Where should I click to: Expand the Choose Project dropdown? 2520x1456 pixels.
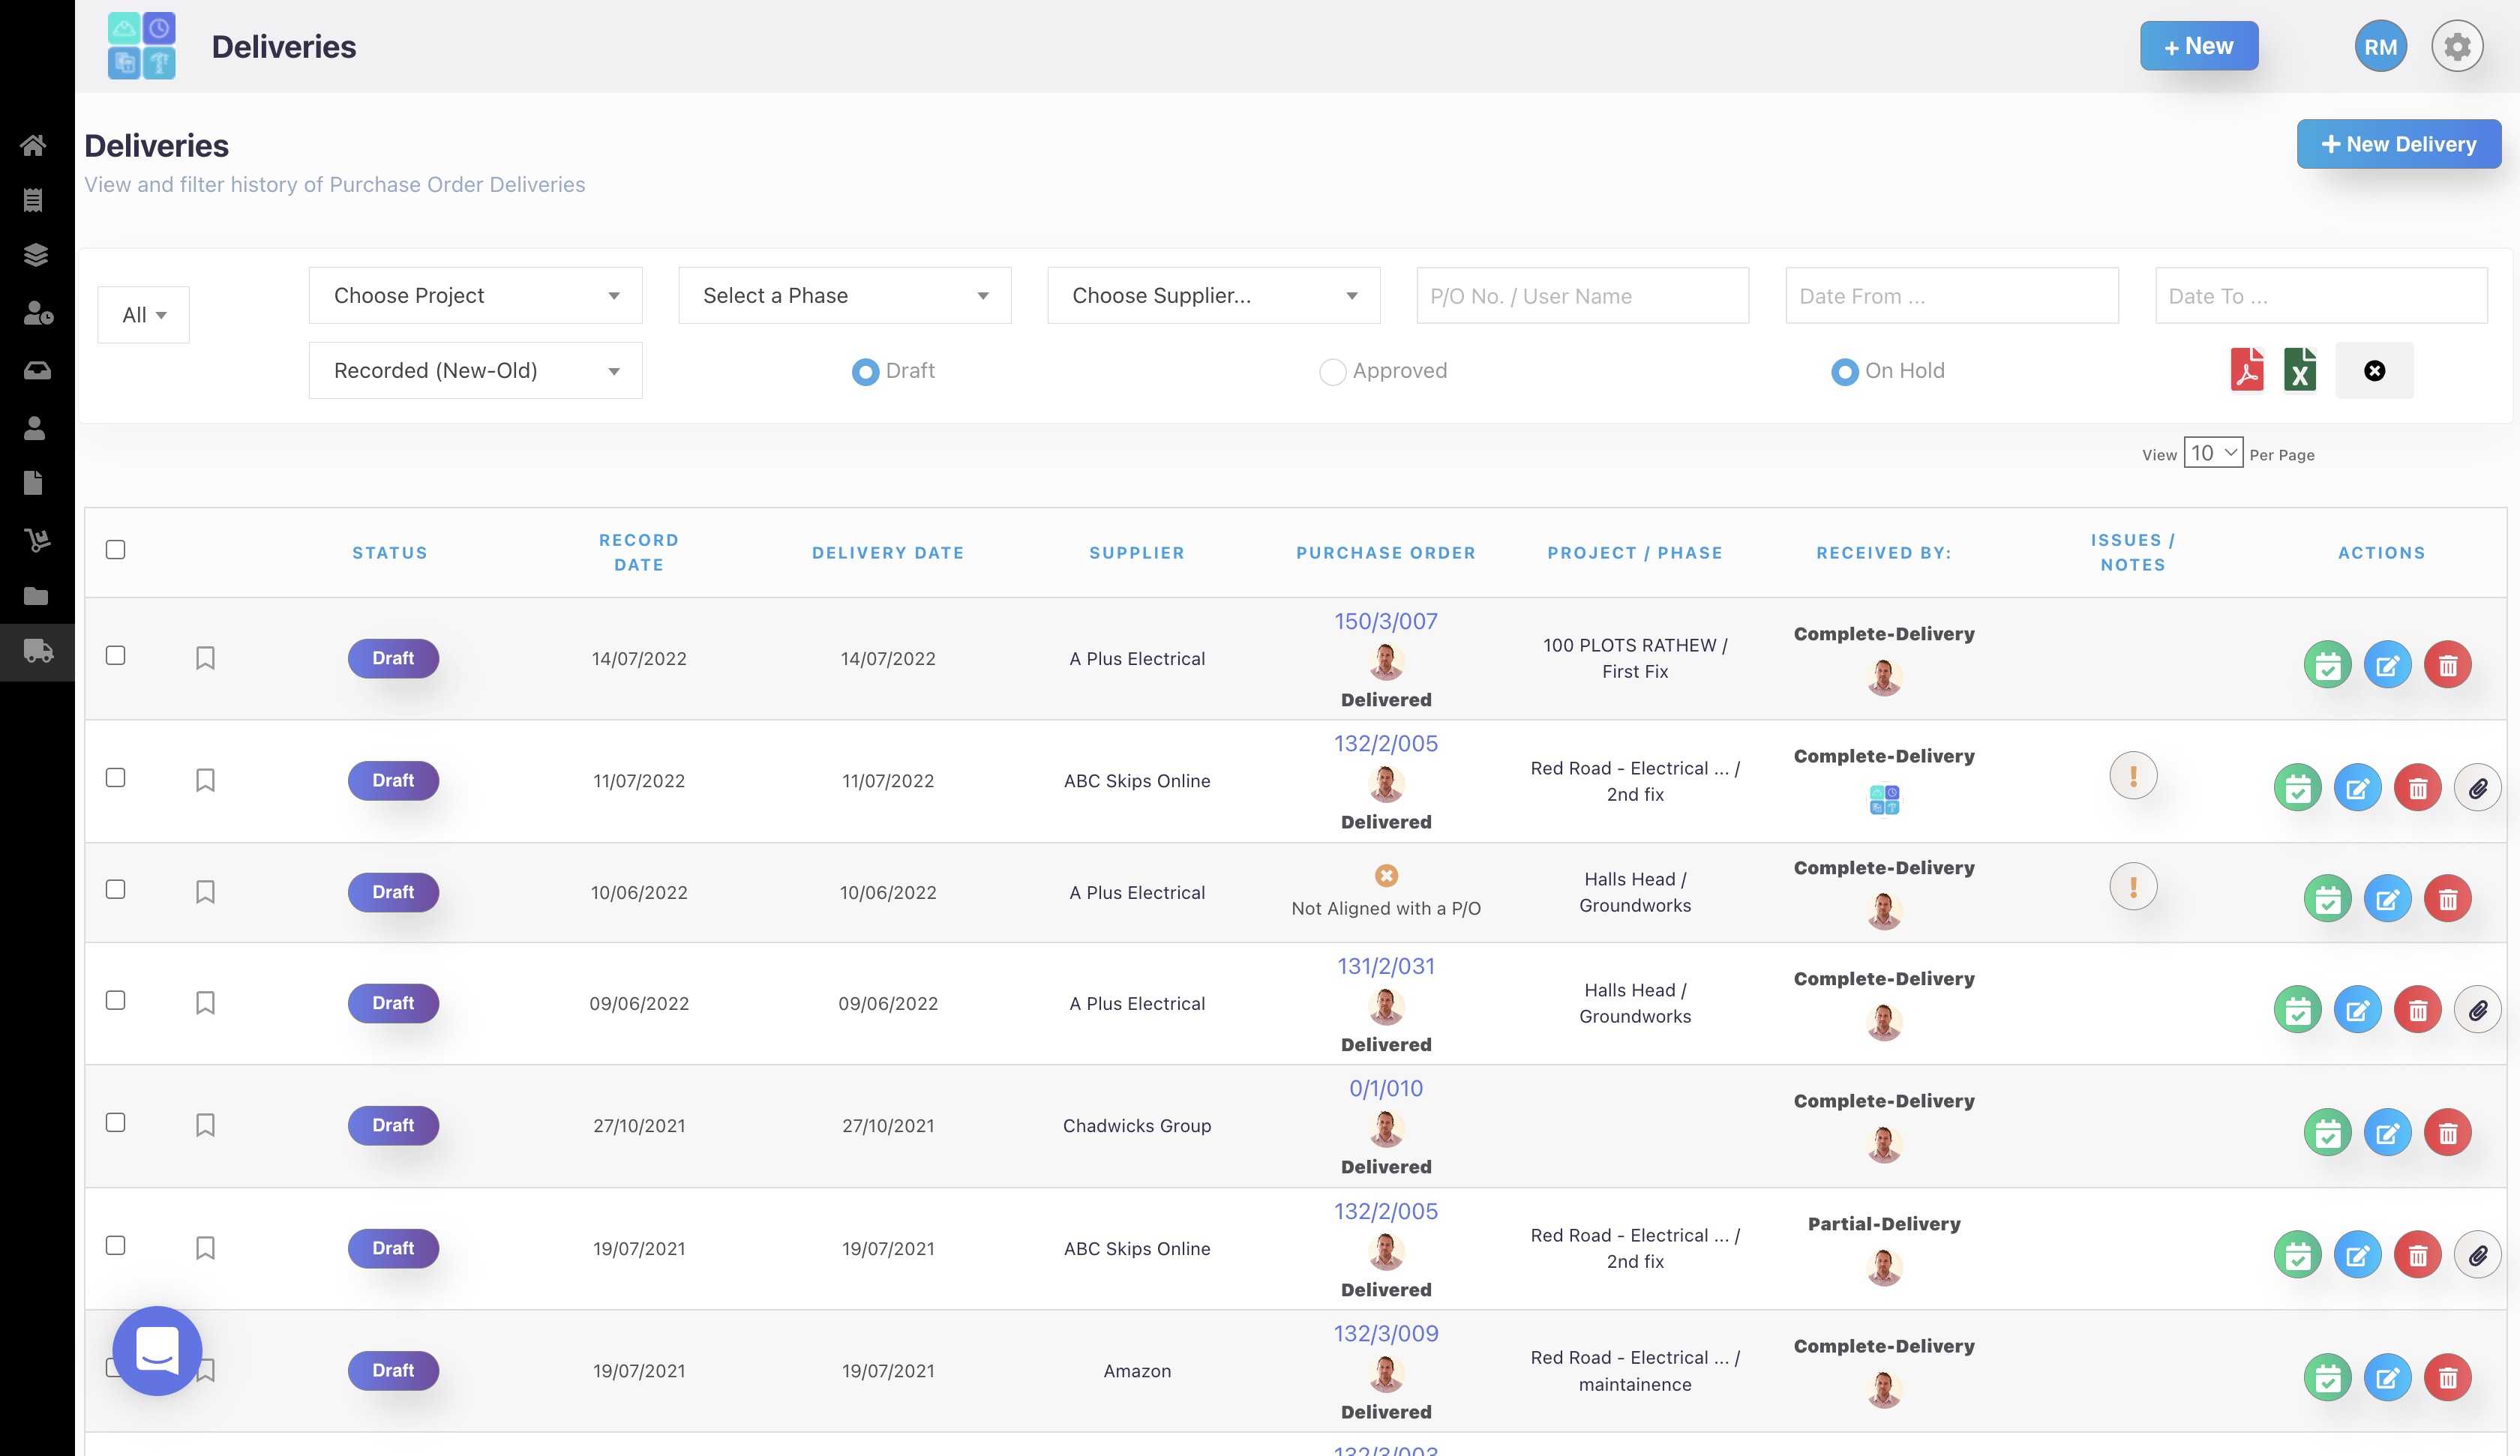(x=475, y=296)
